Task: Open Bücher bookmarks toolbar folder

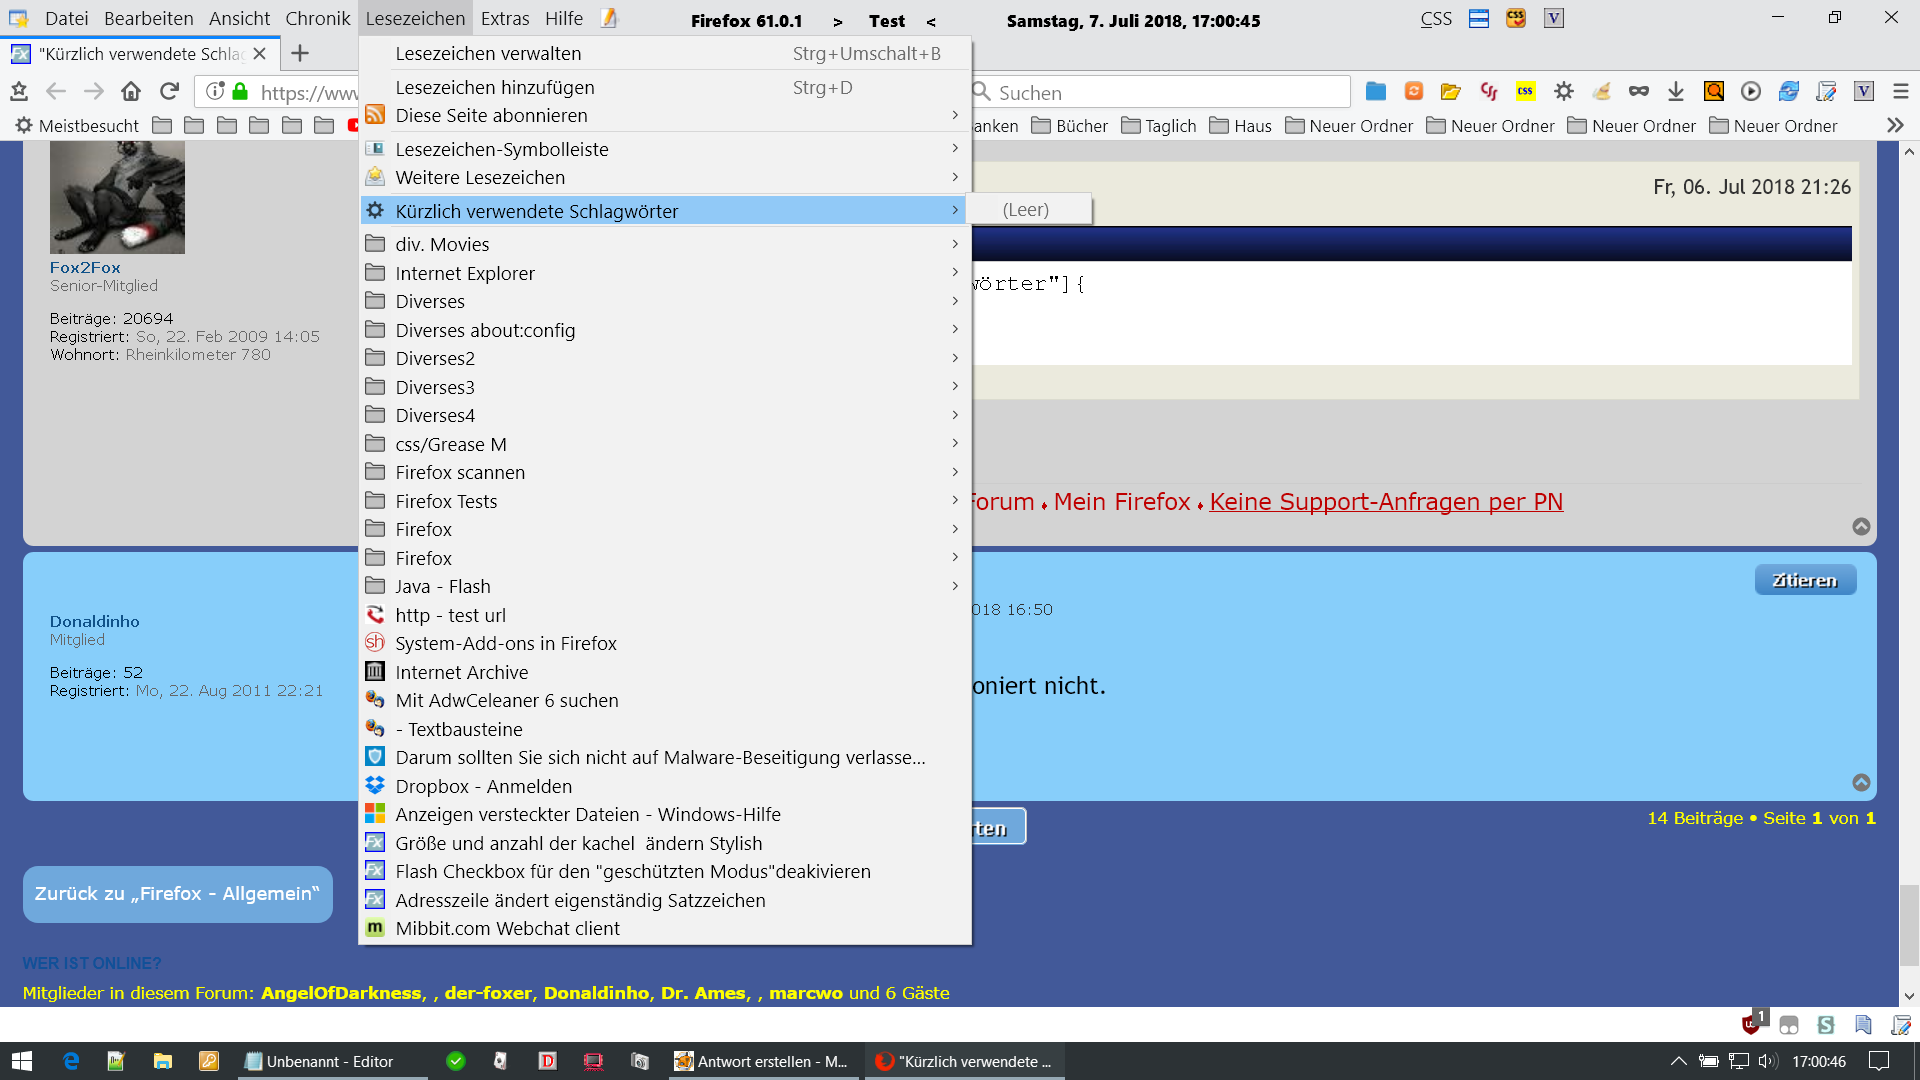Action: tap(1070, 126)
